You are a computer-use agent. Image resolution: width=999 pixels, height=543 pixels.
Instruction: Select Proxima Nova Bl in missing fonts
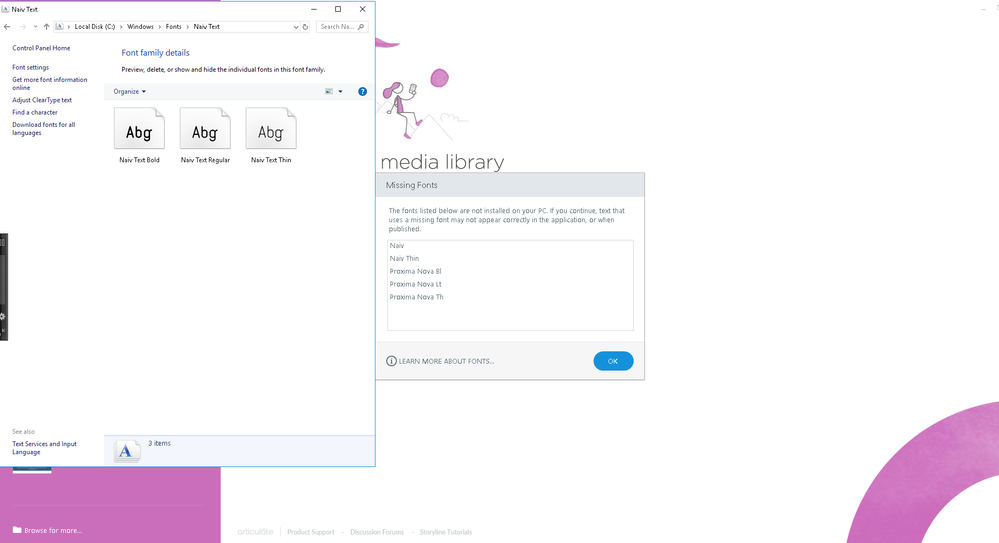[415, 271]
